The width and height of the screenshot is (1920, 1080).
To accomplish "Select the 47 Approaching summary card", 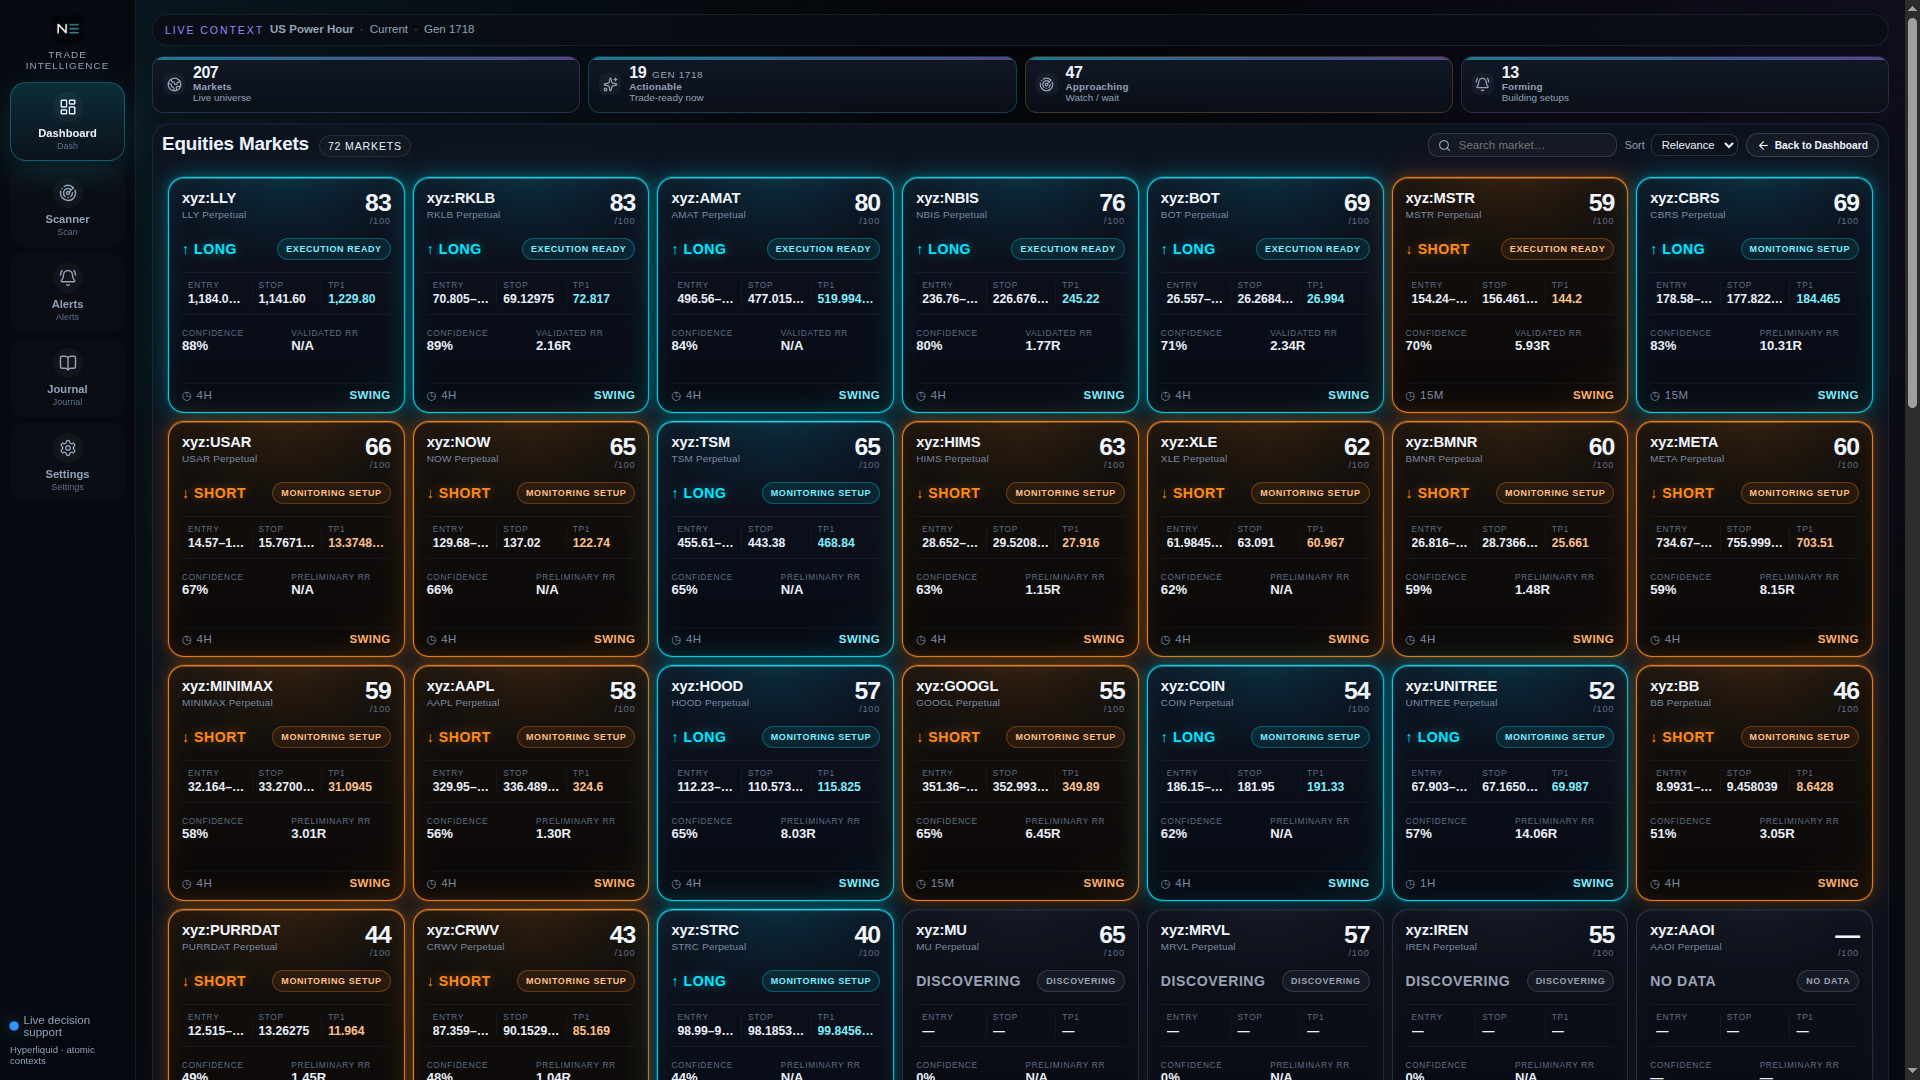I will 1238,85.
